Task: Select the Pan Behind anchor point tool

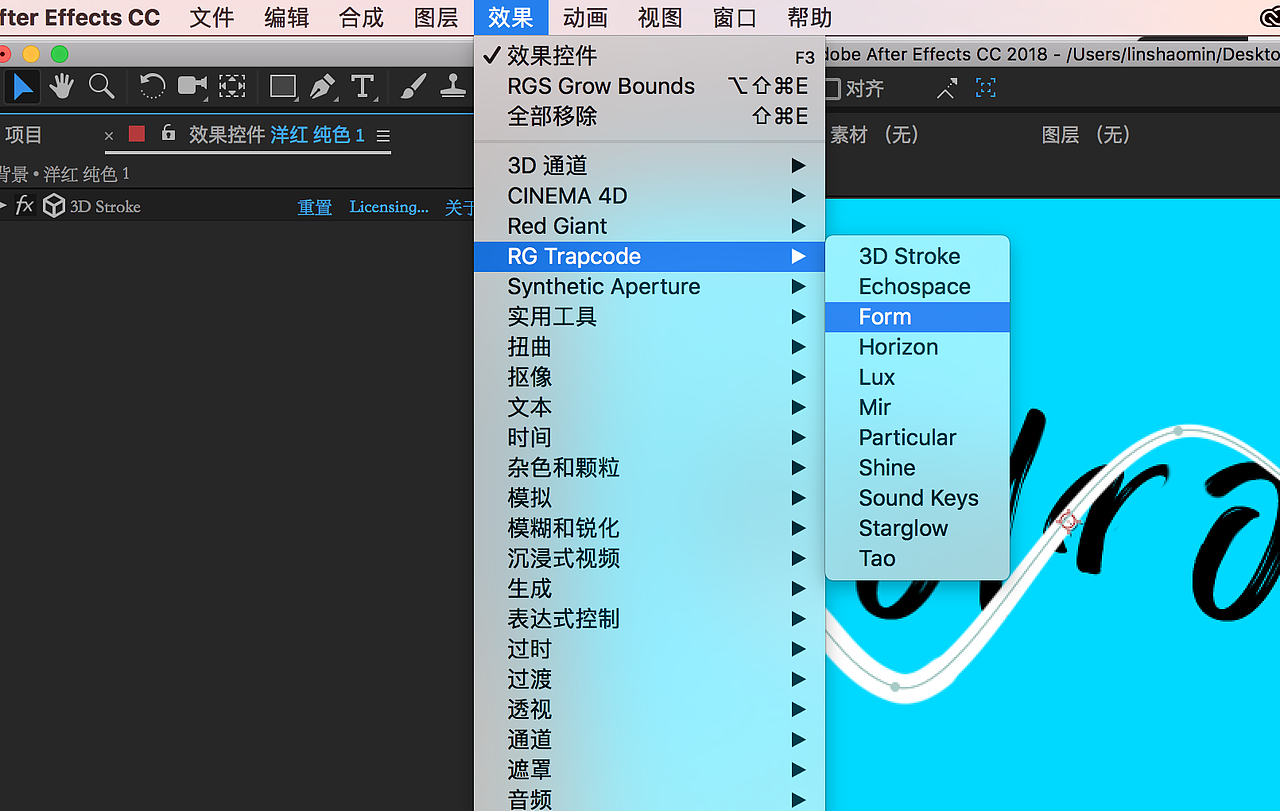Action: click(x=233, y=87)
